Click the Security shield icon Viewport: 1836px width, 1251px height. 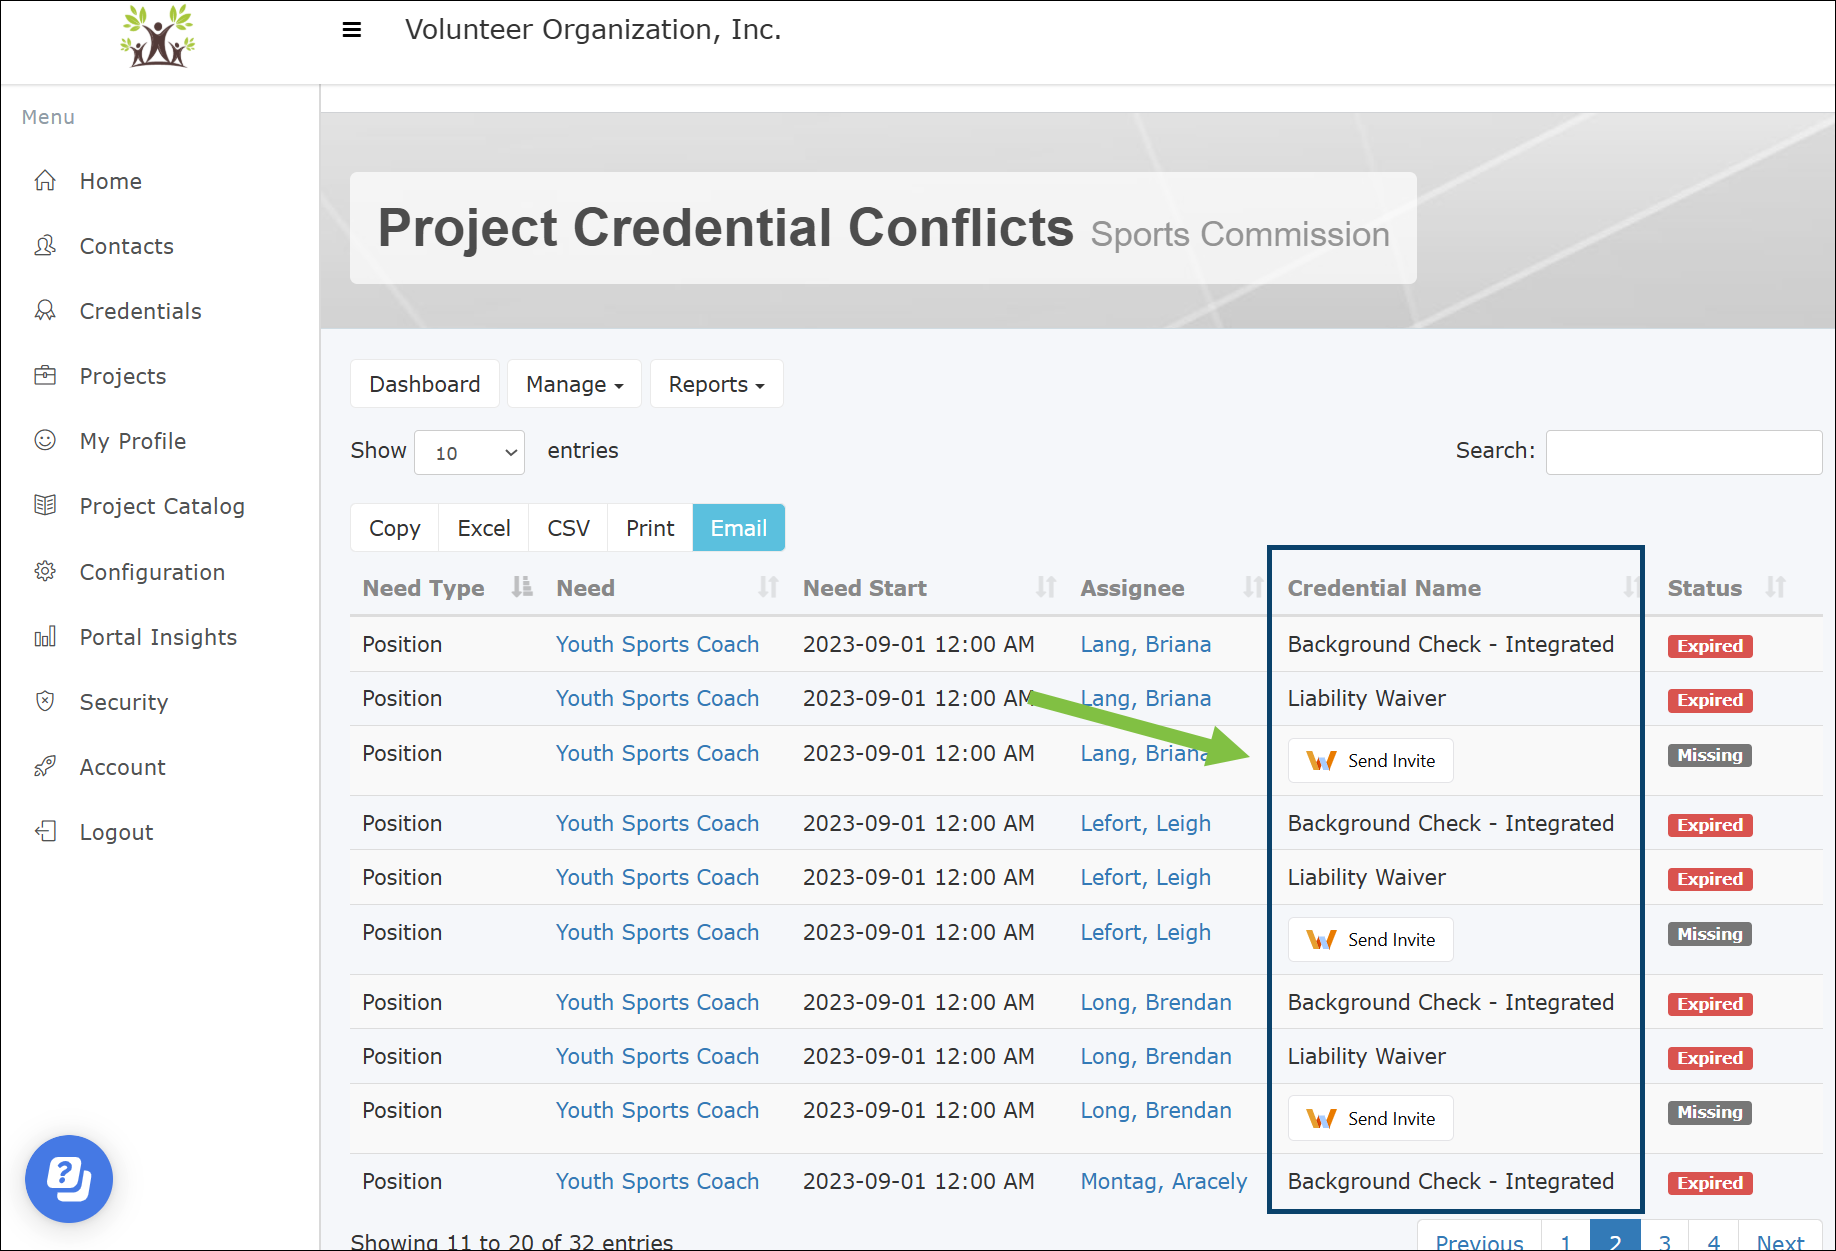45,702
